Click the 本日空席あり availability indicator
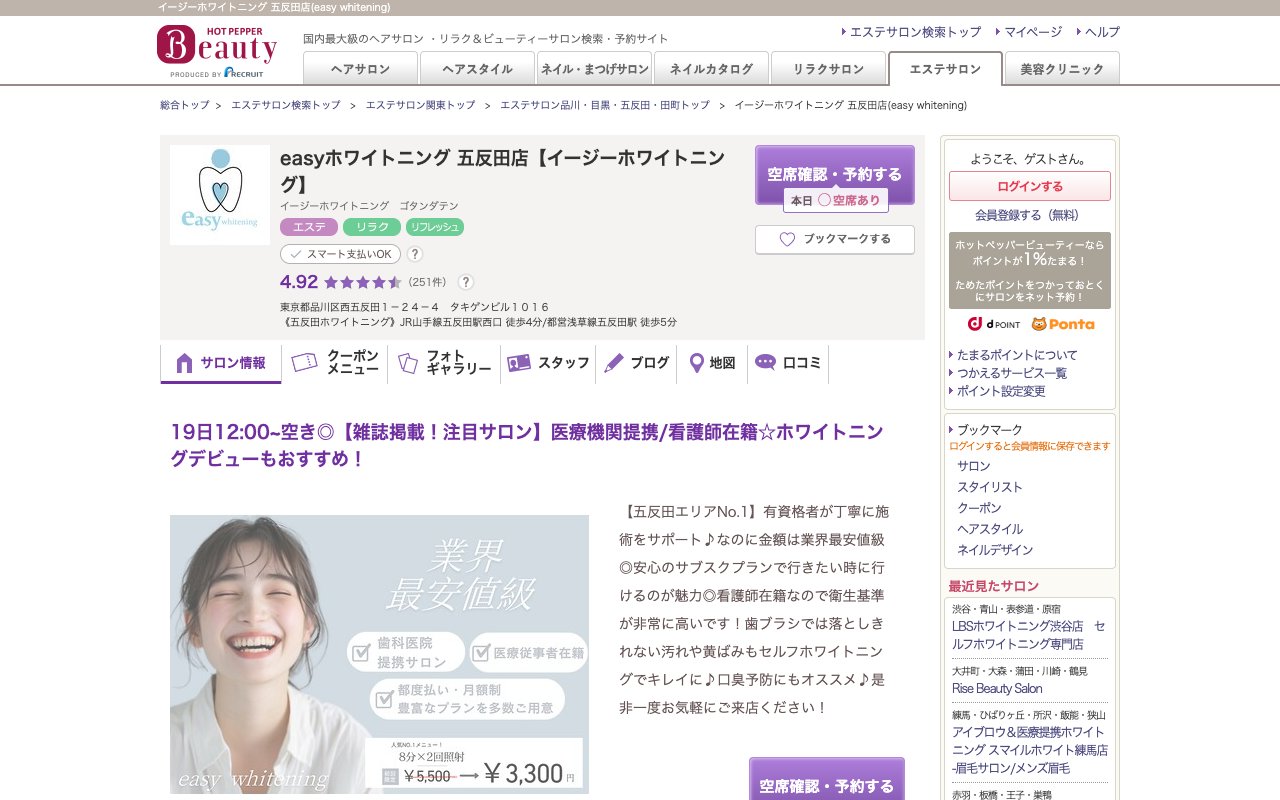 tap(836, 200)
